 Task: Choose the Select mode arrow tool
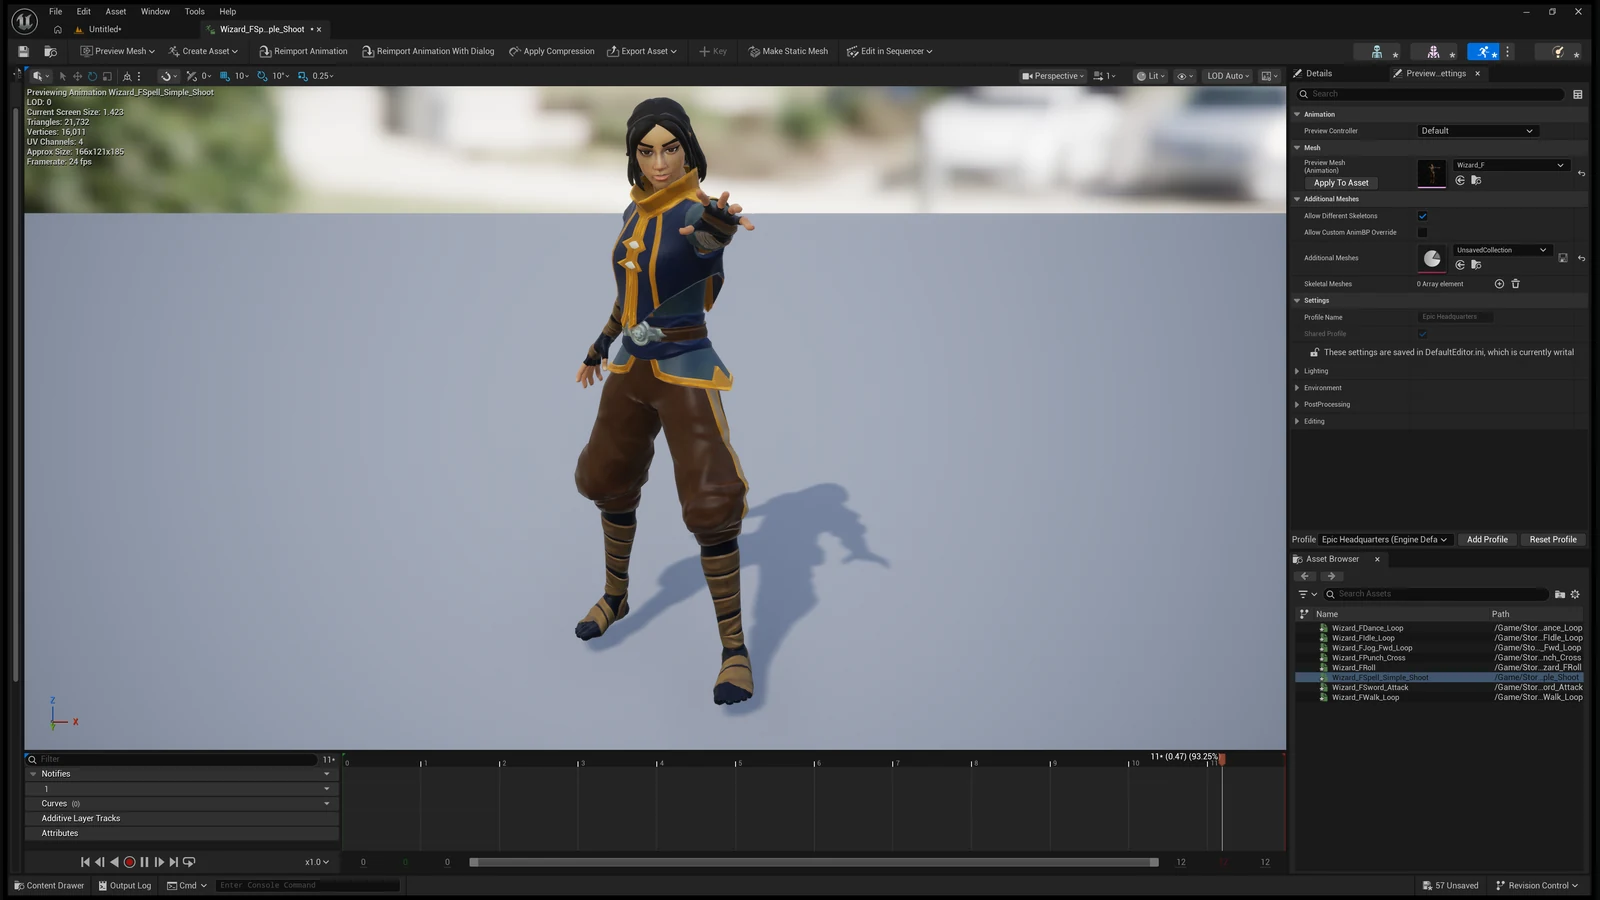coord(62,76)
